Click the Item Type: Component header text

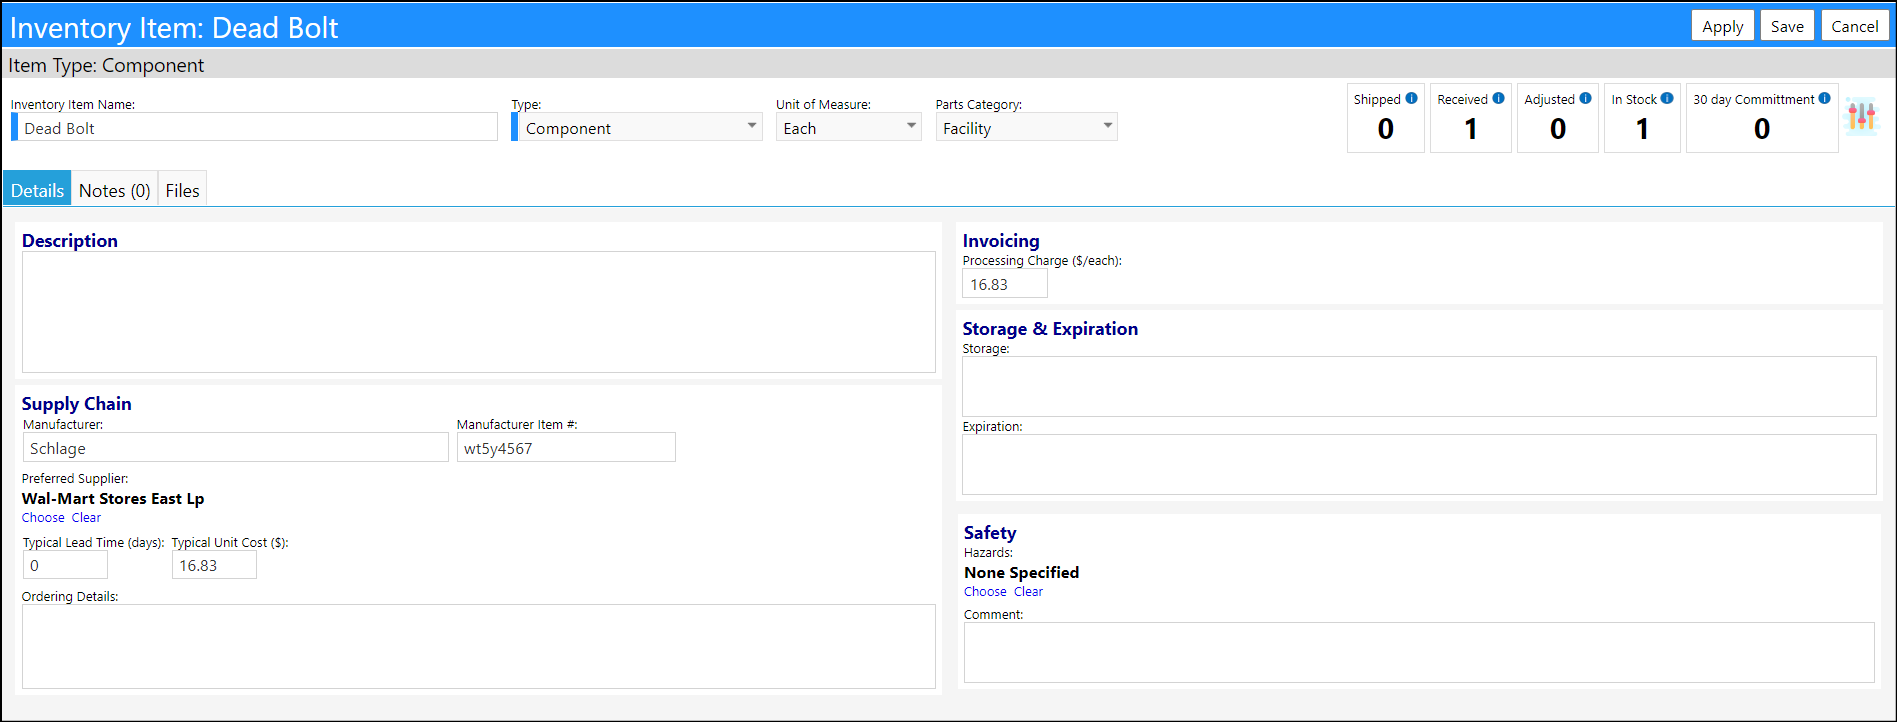(x=106, y=65)
